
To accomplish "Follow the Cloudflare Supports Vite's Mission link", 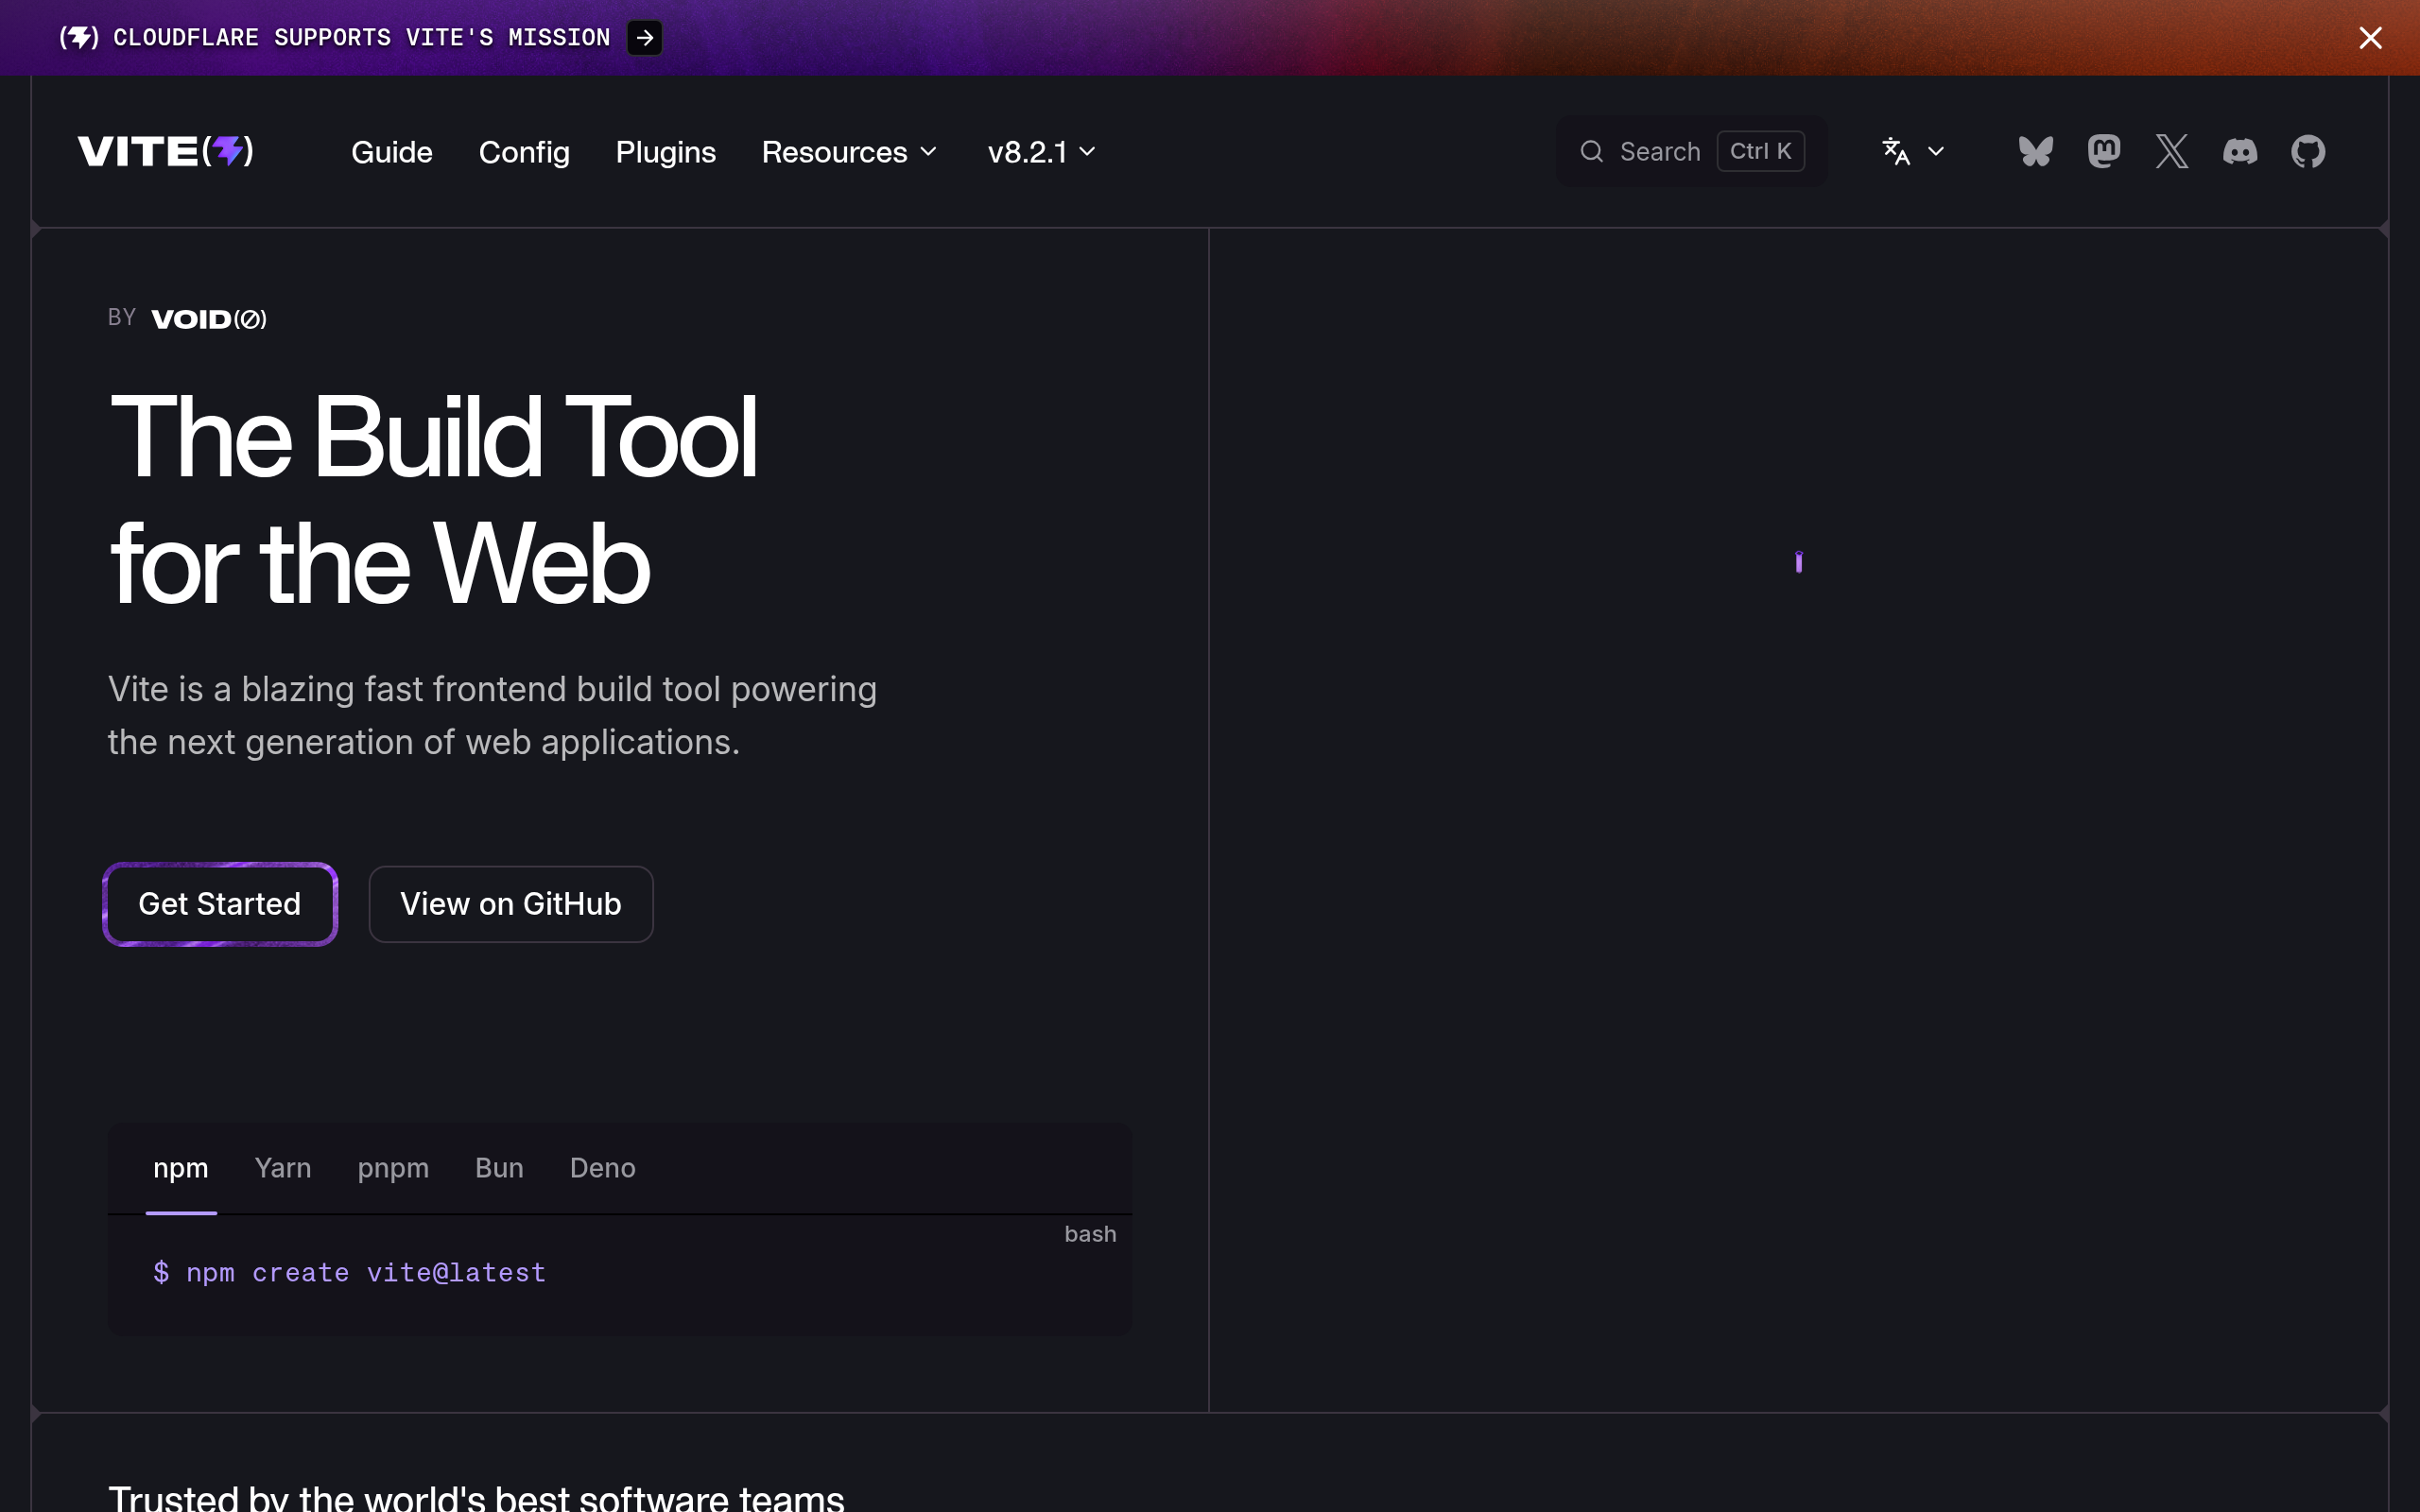I will tap(361, 38).
